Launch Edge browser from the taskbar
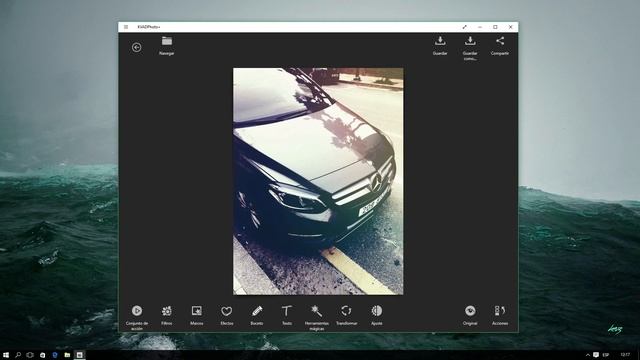Screen dimensions: 640x360 point(55,355)
